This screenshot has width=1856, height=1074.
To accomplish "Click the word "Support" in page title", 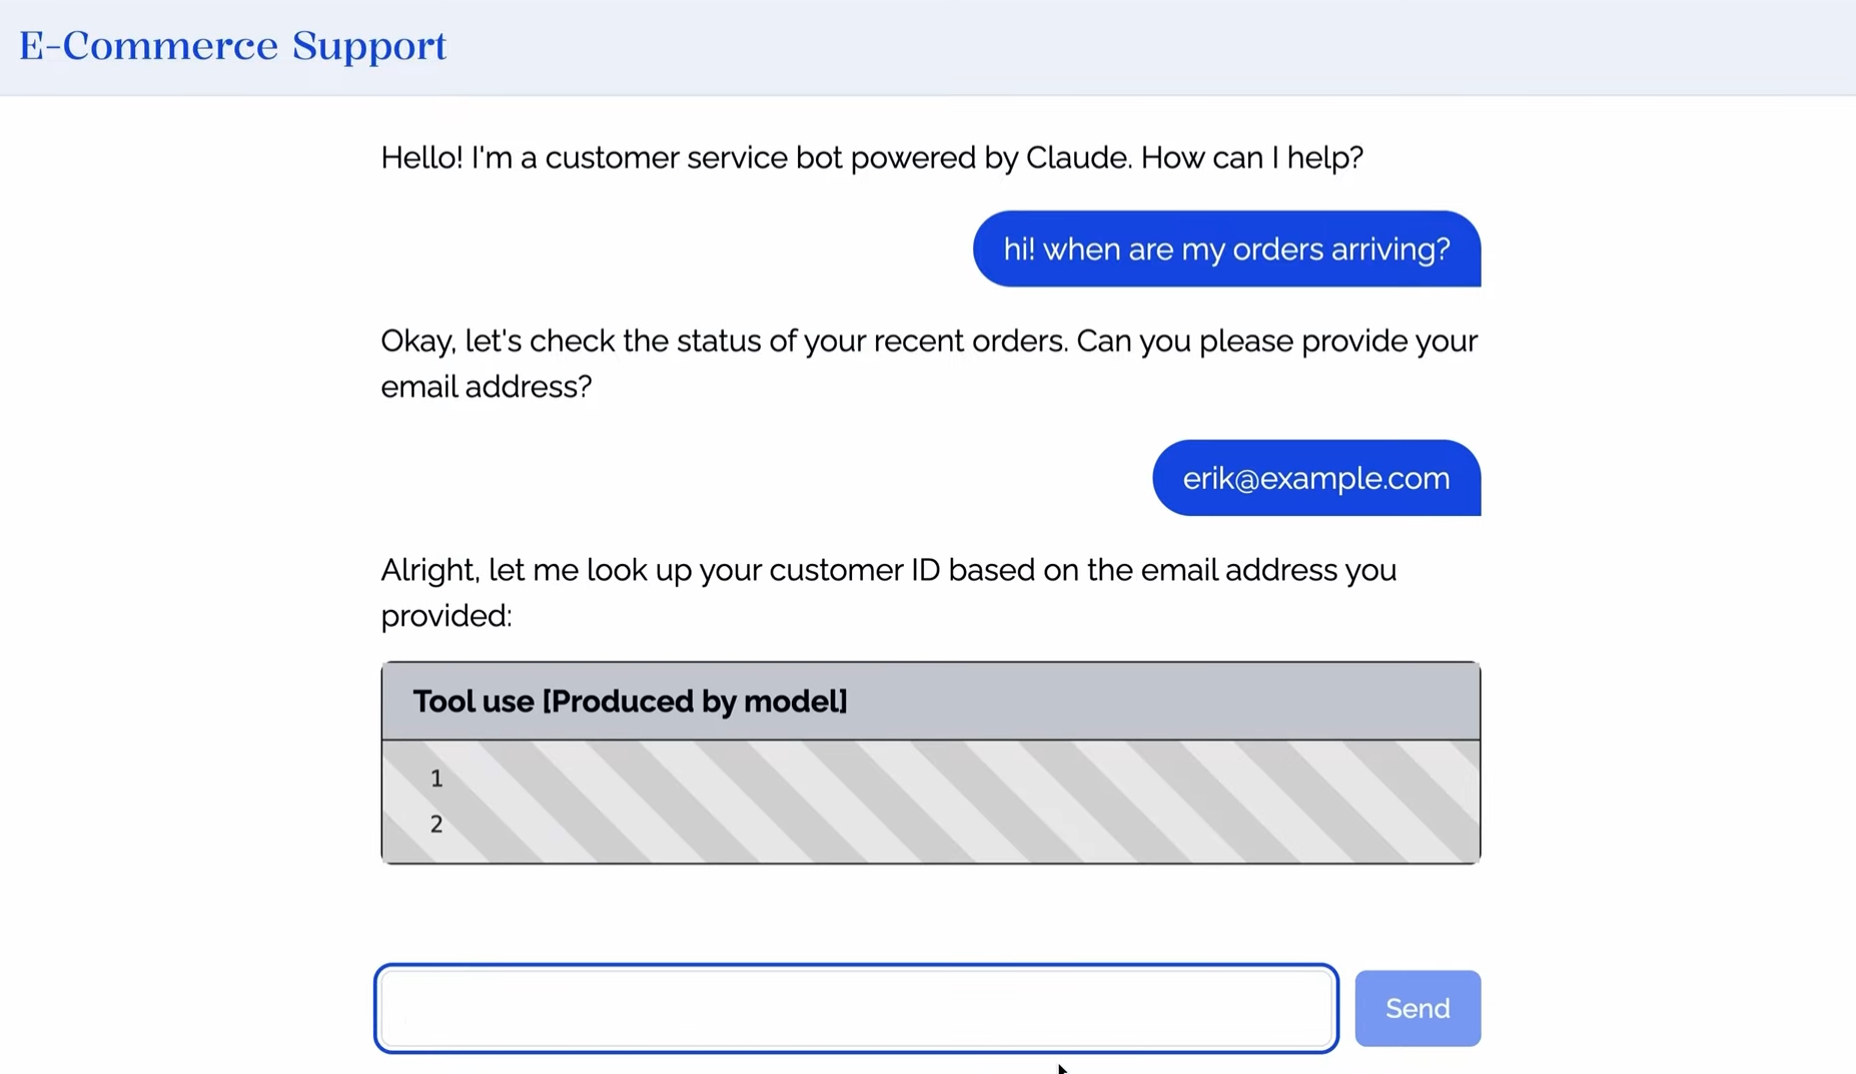I will tap(369, 46).
